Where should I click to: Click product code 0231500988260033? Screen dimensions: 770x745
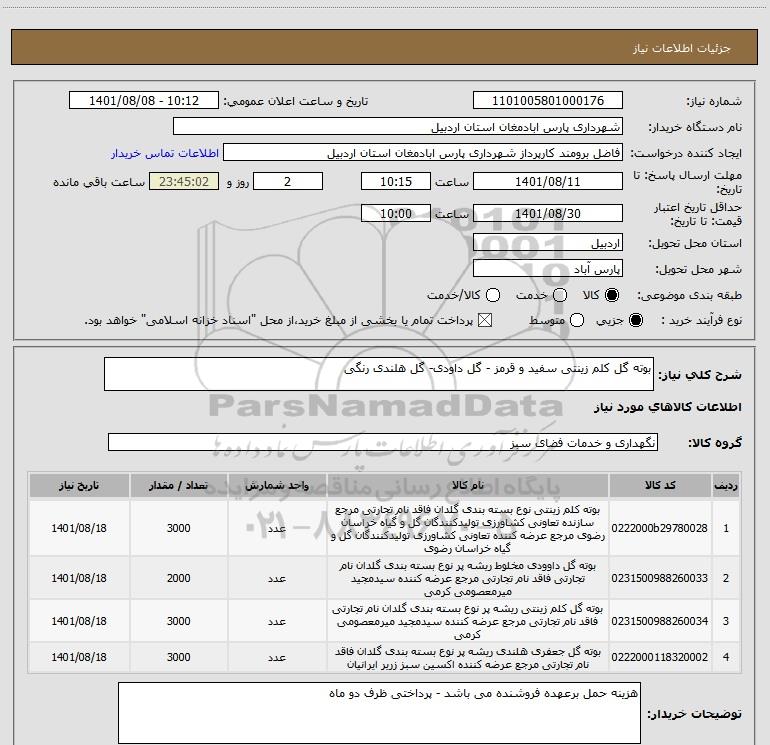(660, 578)
